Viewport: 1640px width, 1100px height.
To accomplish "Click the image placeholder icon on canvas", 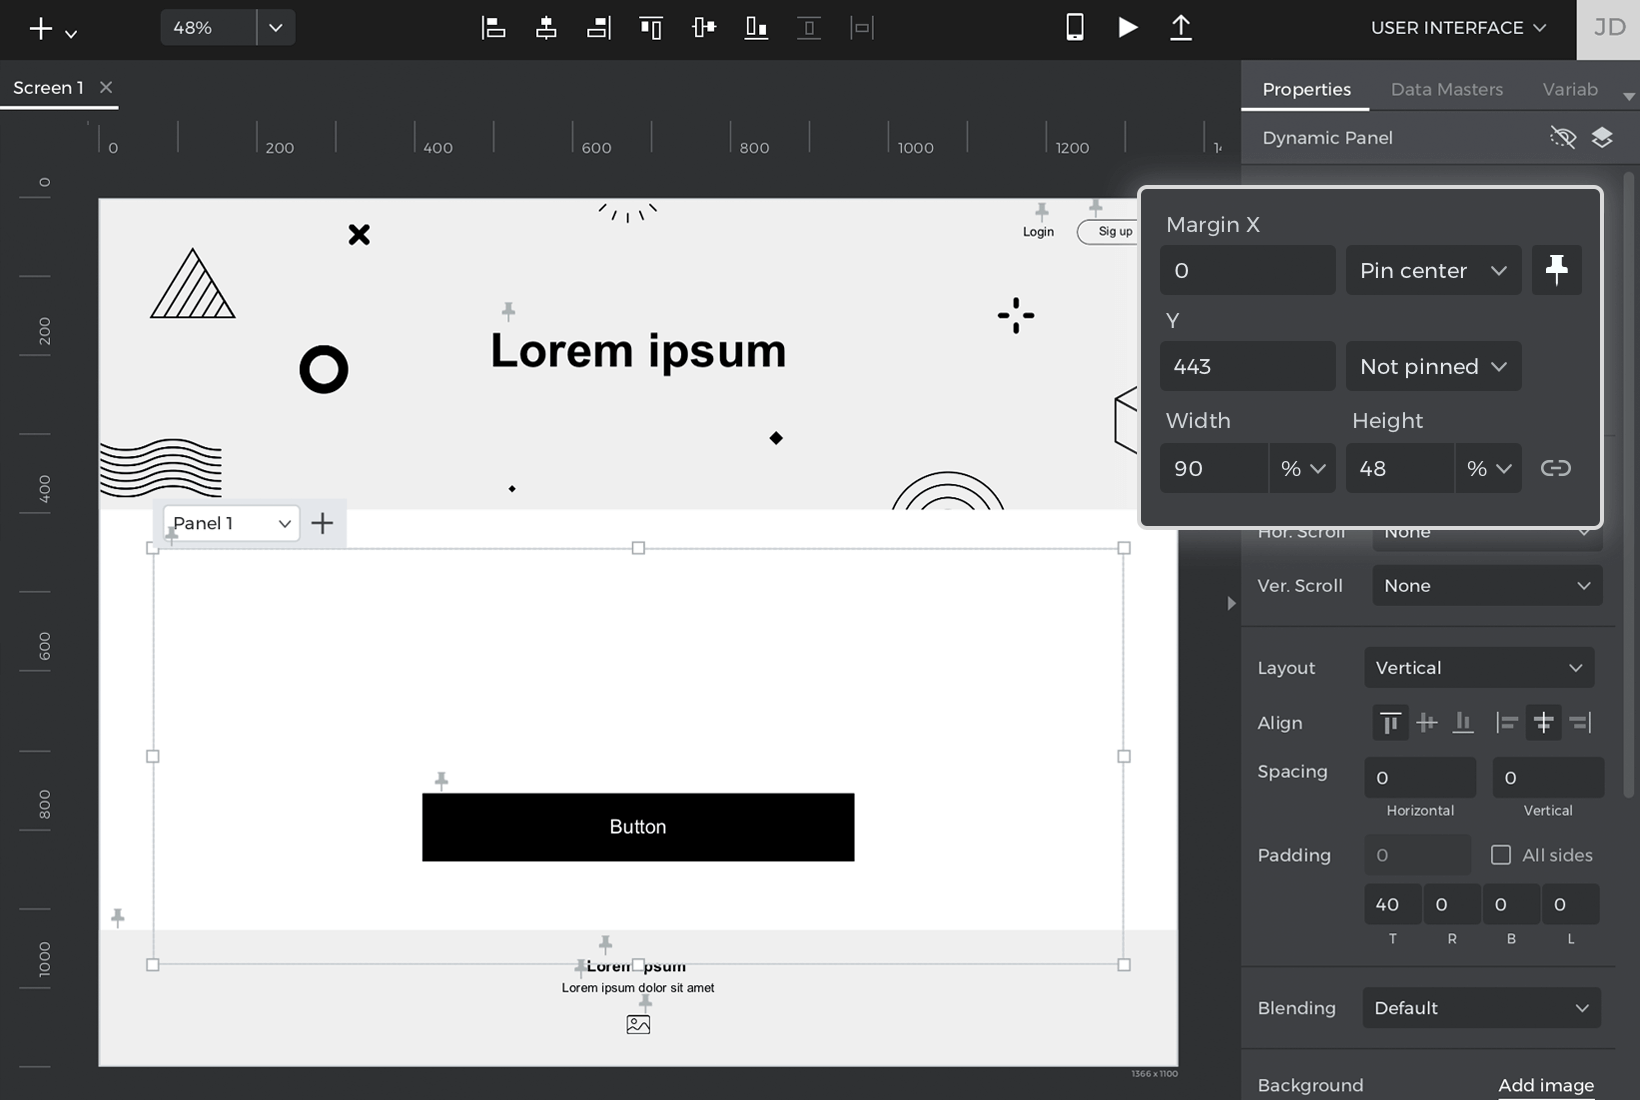I will [x=638, y=1024].
